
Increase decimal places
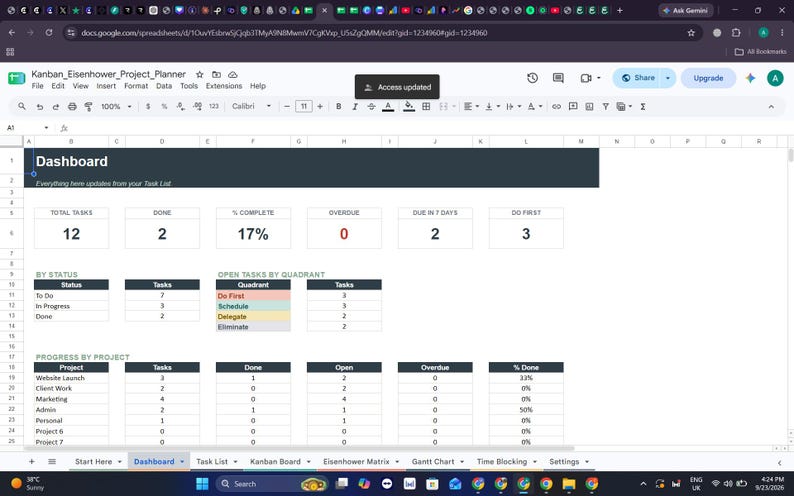pos(197,106)
